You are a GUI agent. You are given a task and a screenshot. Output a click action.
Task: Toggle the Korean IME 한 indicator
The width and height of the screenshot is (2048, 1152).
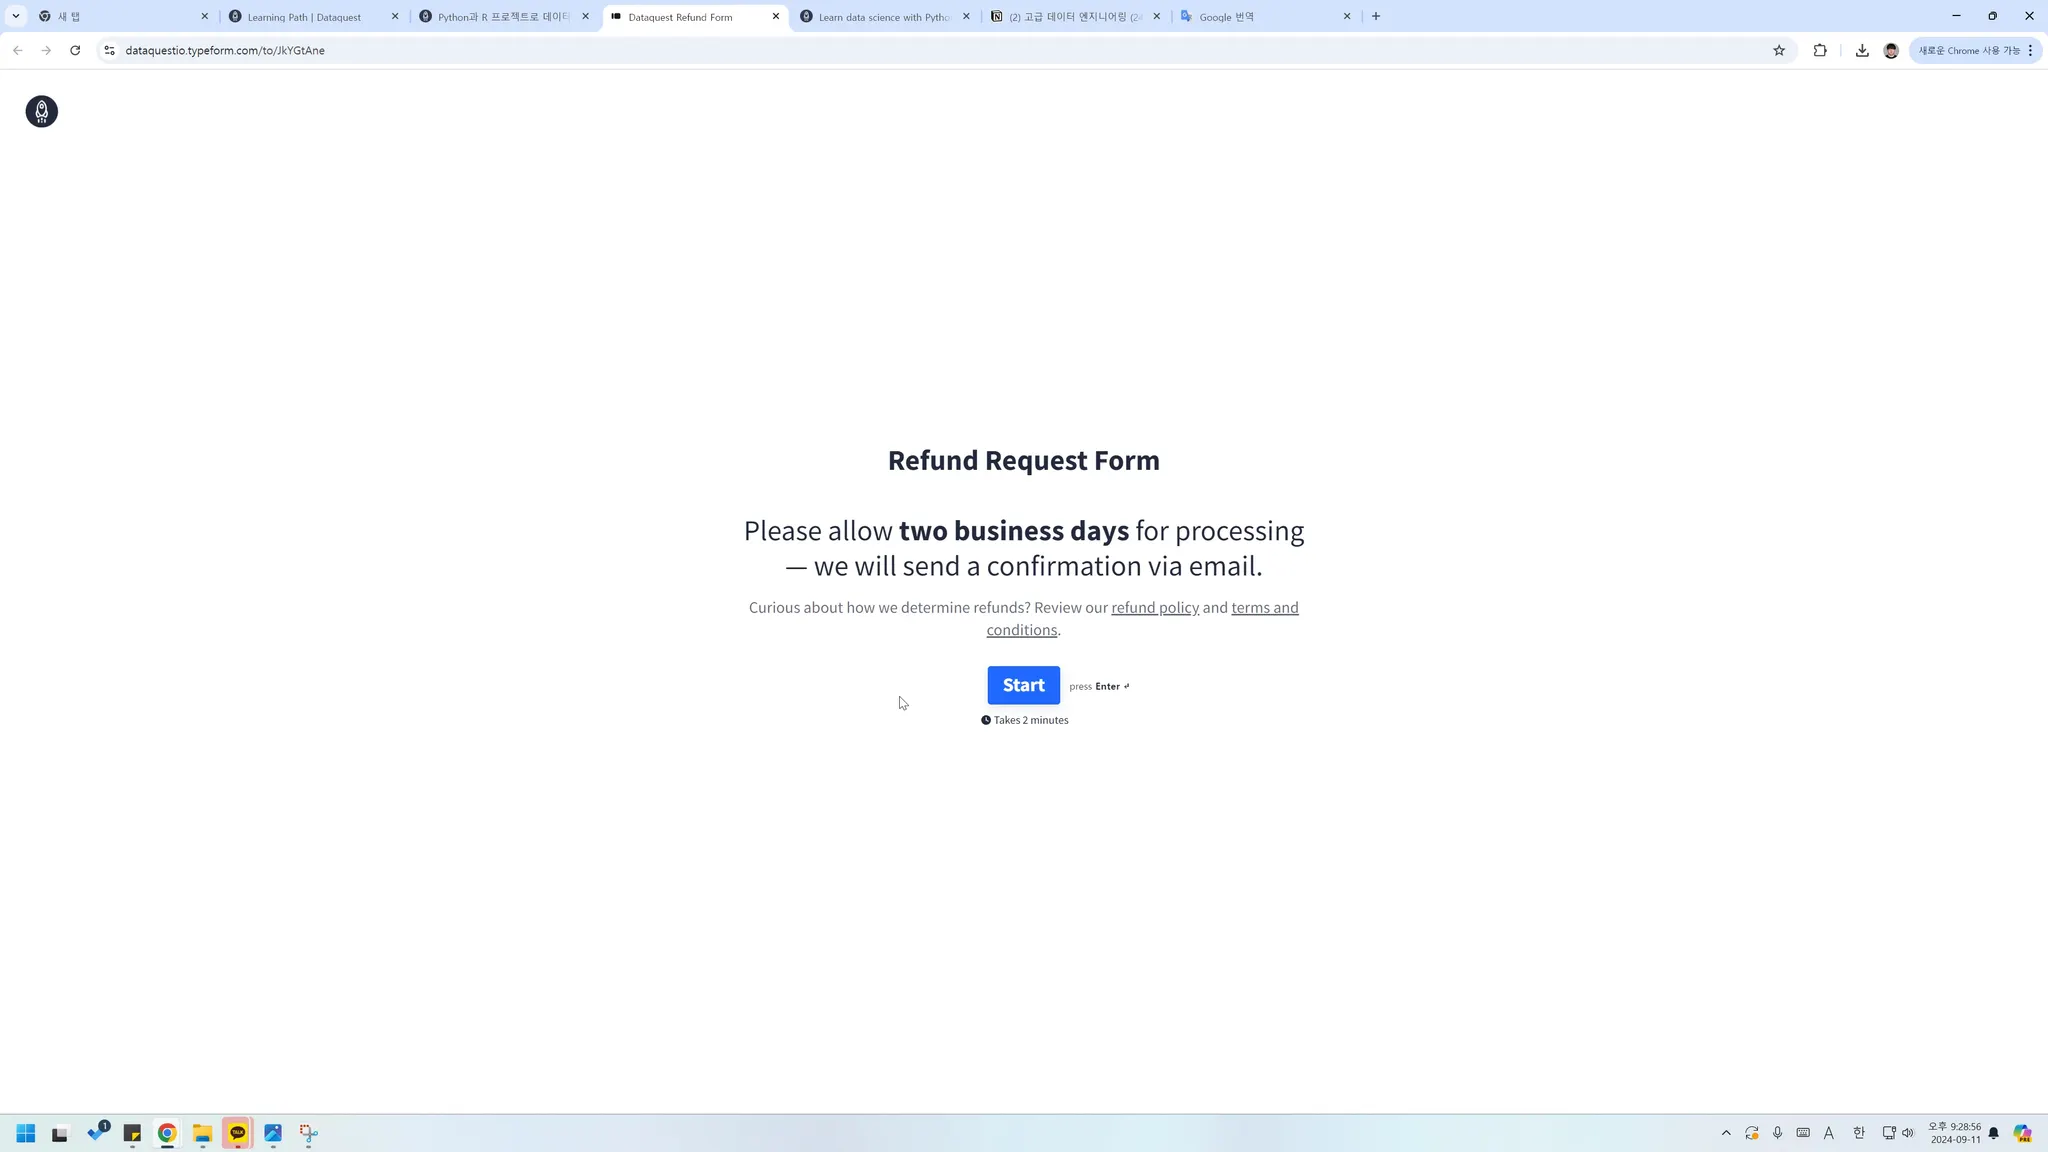[x=1858, y=1133]
